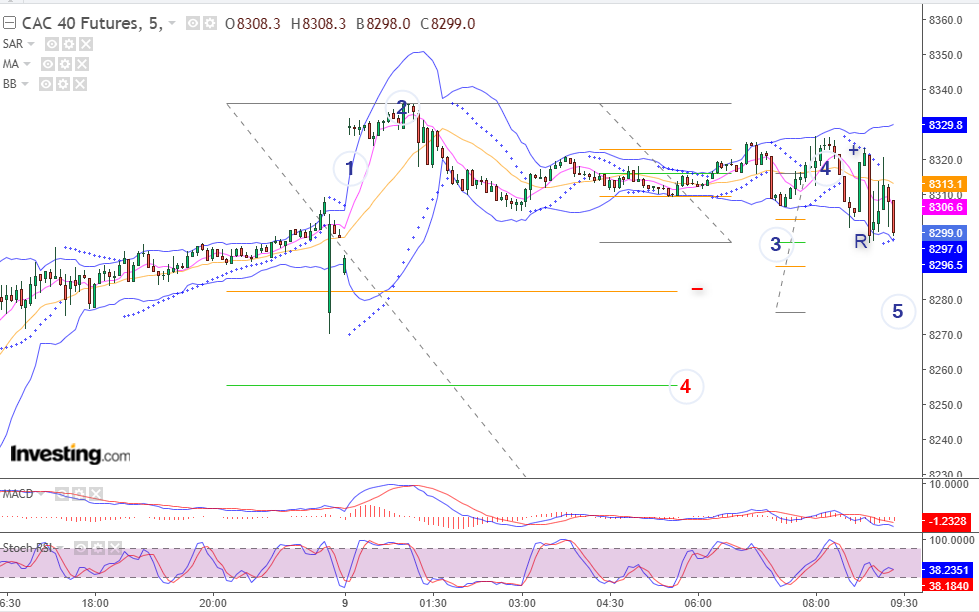This screenshot has width=979, height=612.
Task: Click the 20:00 time axis label
Action: (213, 603)
